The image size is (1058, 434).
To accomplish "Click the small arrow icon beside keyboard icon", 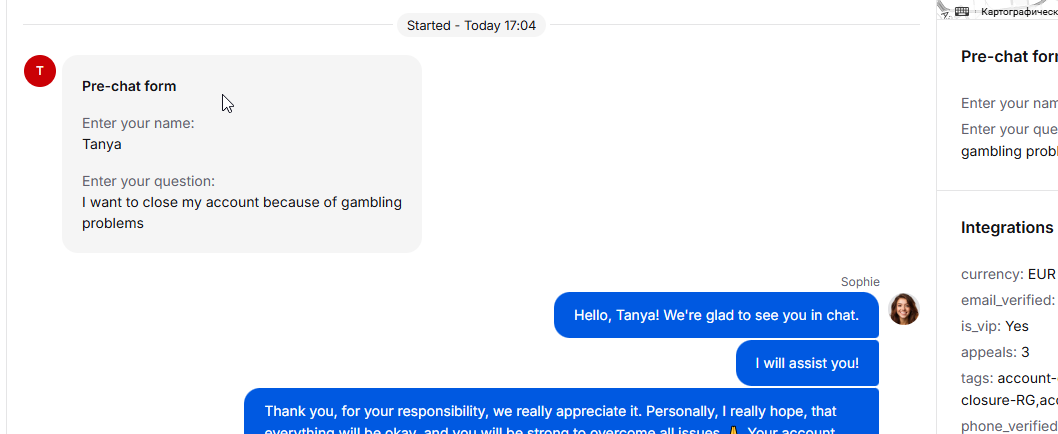I will point(946,14).
